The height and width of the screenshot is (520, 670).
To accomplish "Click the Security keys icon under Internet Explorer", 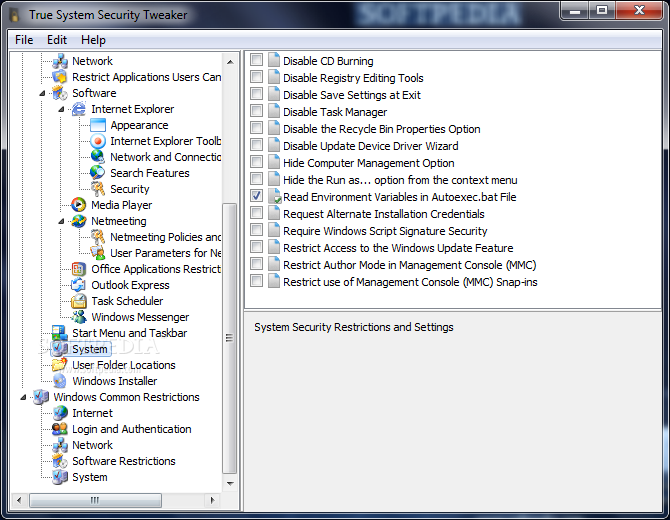I will tap(98, 189).
